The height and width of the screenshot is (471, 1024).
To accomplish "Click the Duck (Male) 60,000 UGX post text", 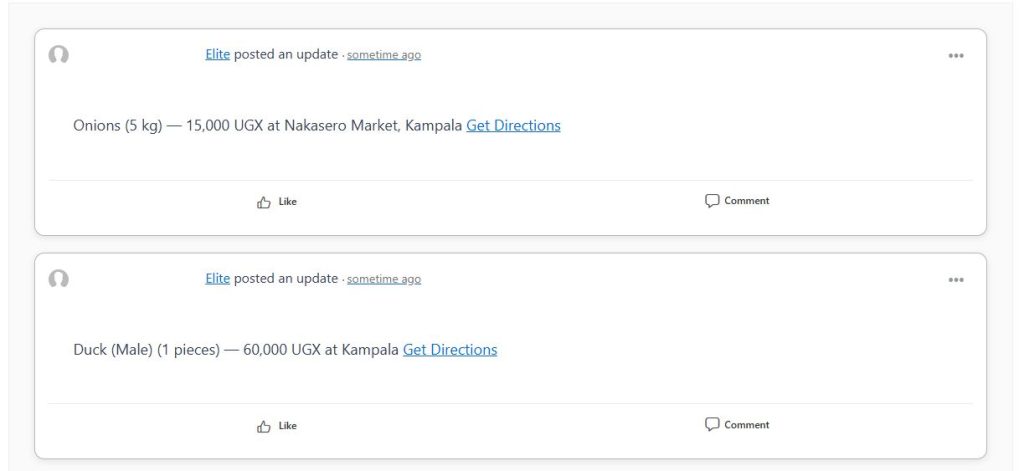I will point(236,349).
